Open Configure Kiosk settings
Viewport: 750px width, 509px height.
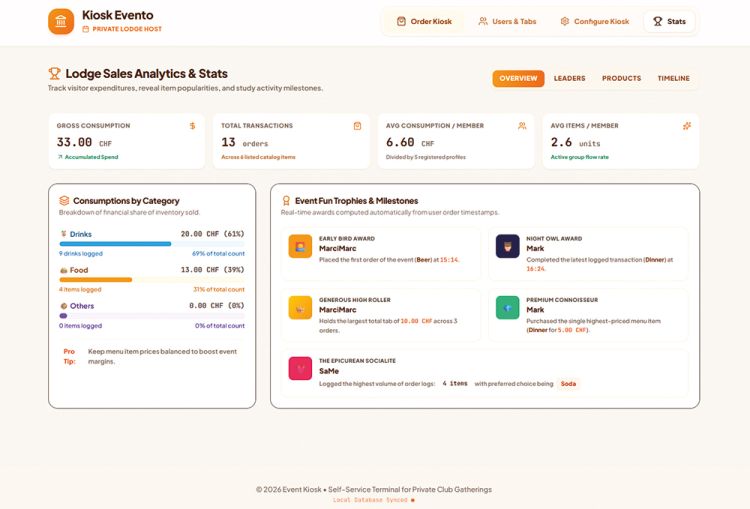coord(595,22)
